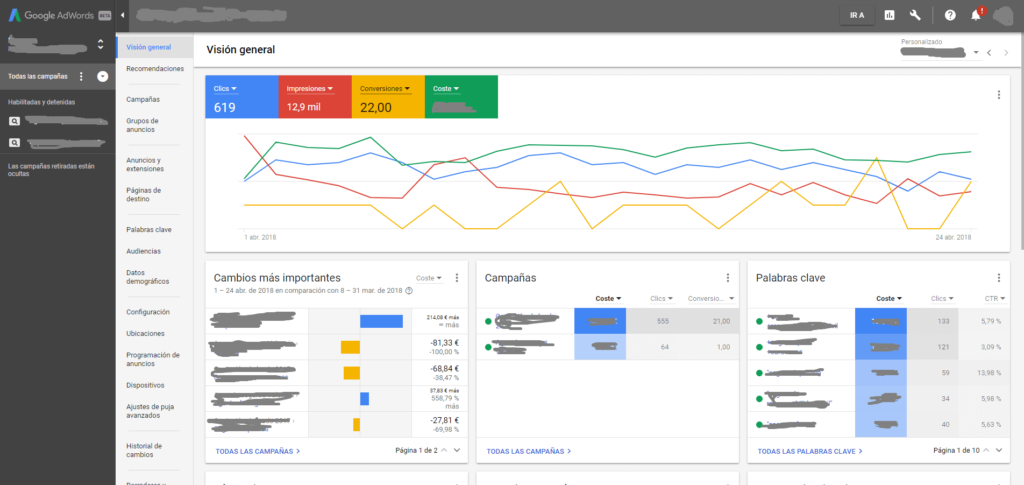Open Conversio... column dropdown in Campañas card
The width and height of the screenshot is (1024, 485).
pos(711,298)
